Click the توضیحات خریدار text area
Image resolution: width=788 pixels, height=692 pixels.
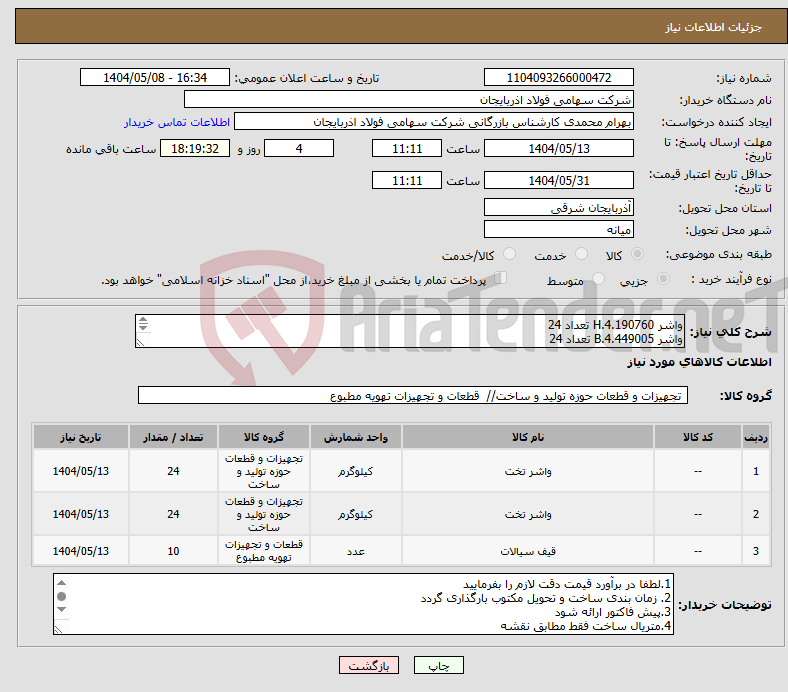(363, 604)
